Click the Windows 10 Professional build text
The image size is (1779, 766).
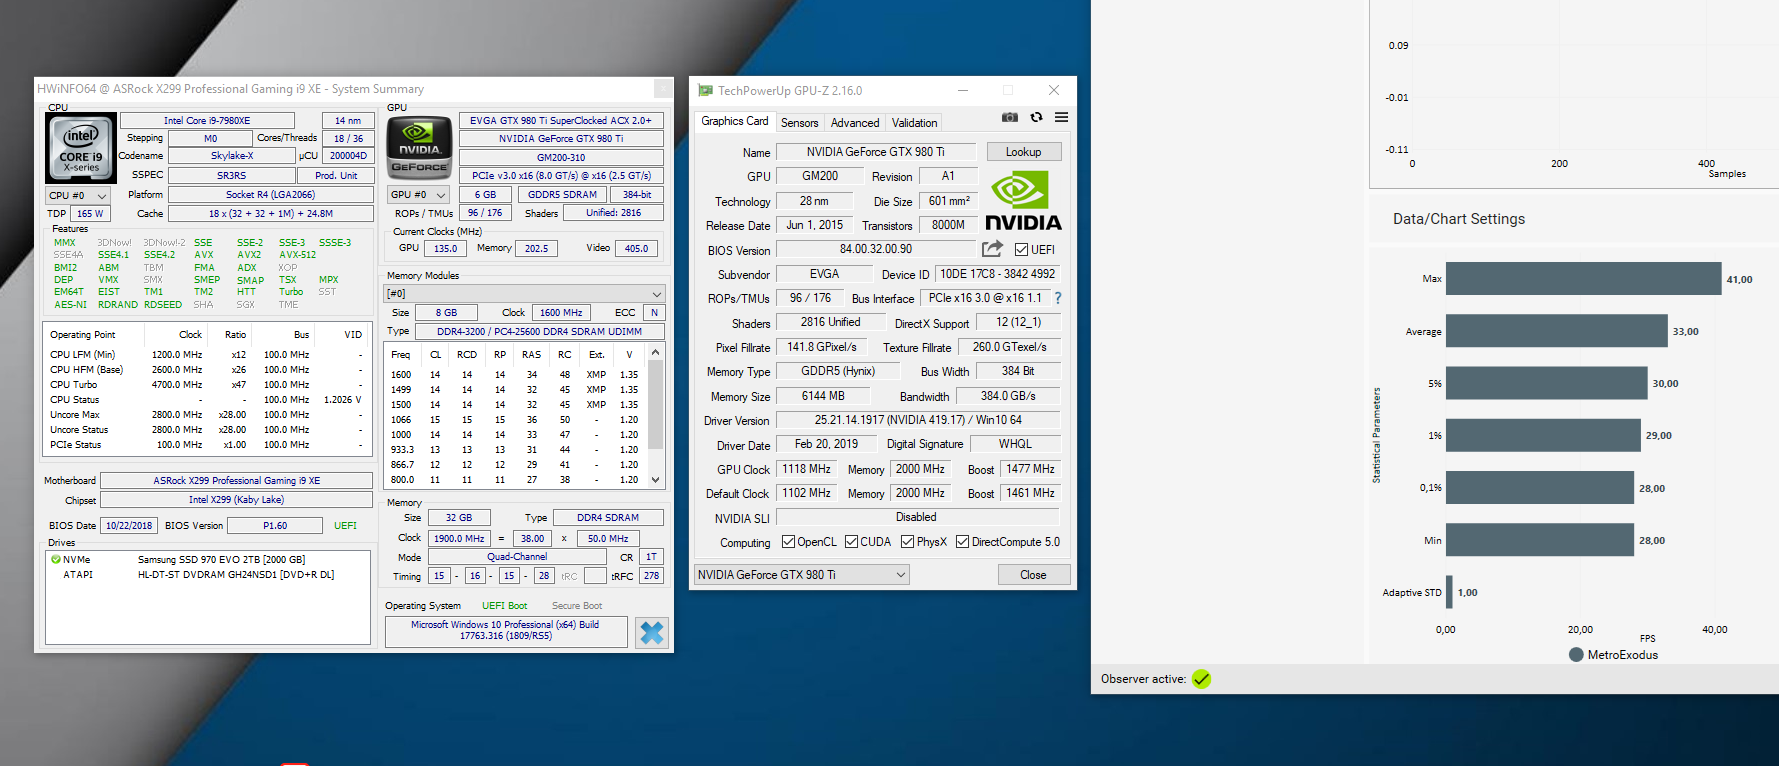pyautogui.click(x=505, y=630)
